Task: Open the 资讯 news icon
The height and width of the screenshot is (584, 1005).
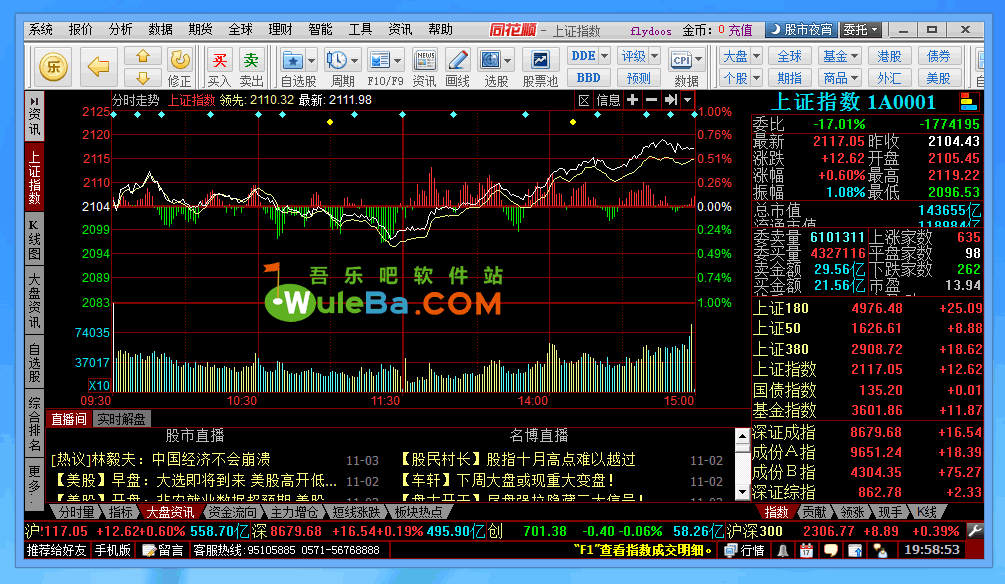Action: (424, 60)
